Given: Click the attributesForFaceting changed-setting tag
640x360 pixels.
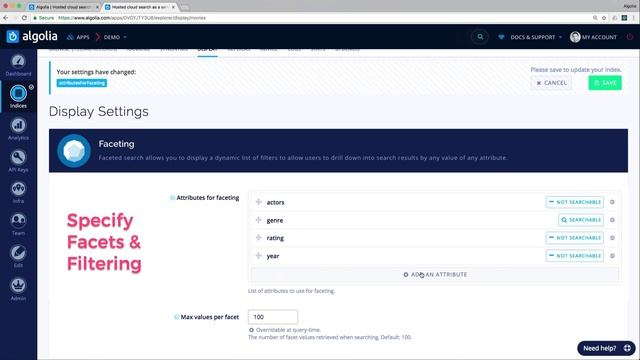Looking at the screenshot, I should click(x=82, y=83).
